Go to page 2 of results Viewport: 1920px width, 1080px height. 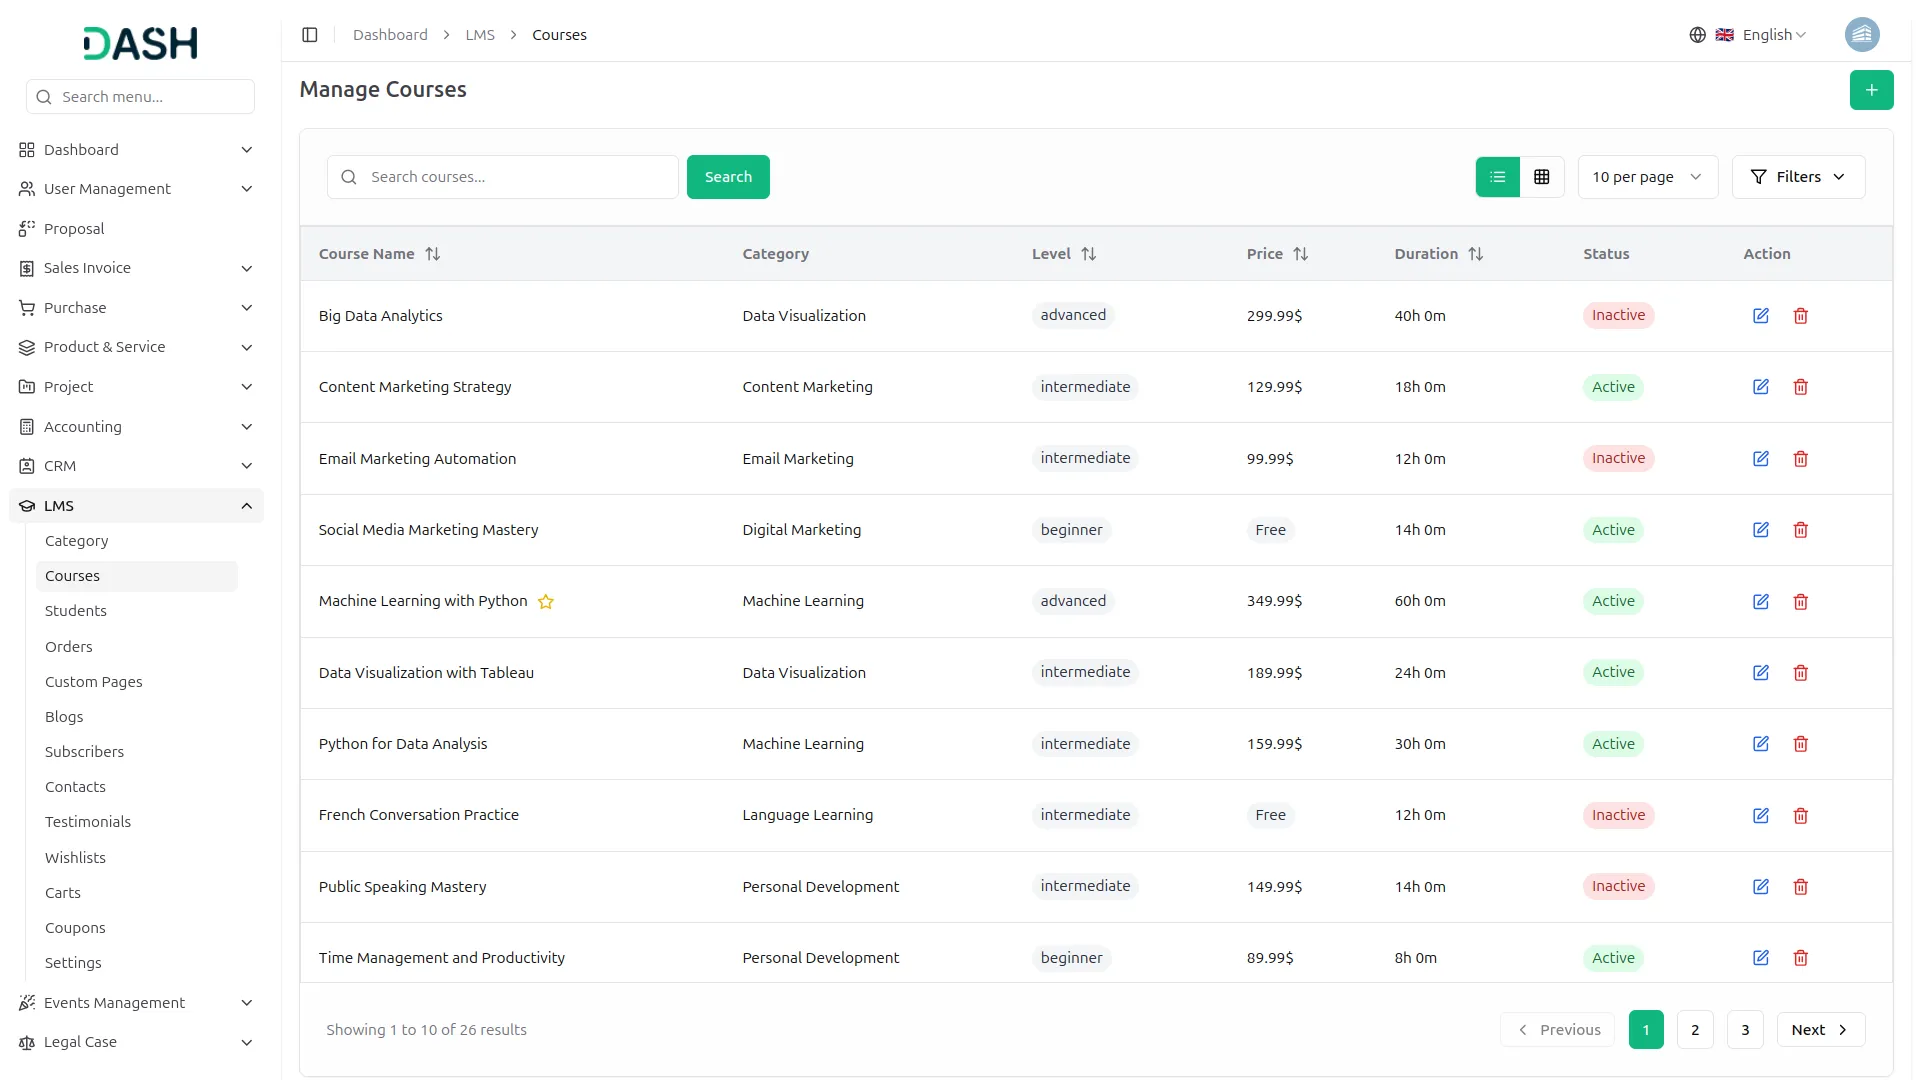coord(1694,1030)
